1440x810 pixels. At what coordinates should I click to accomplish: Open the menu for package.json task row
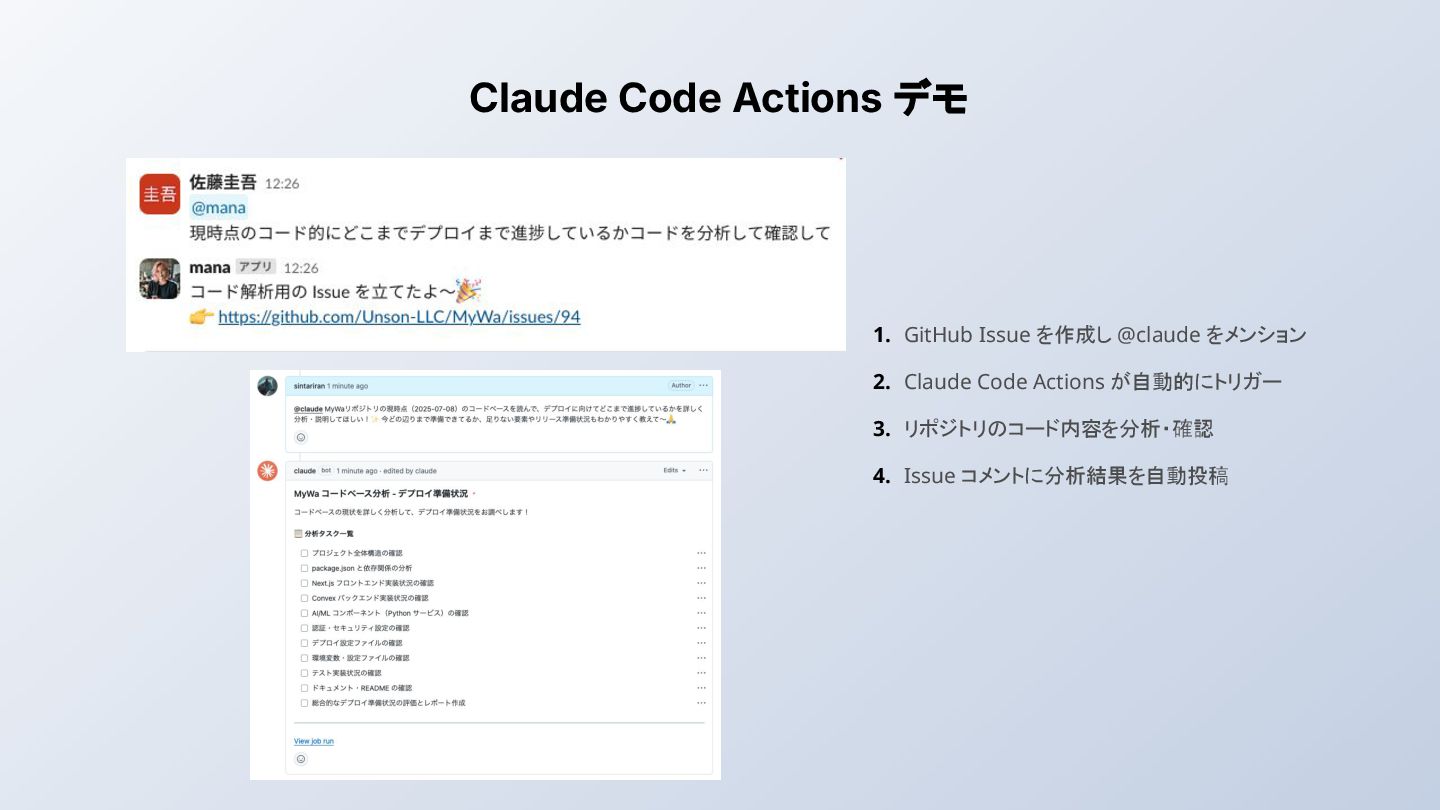701,568
